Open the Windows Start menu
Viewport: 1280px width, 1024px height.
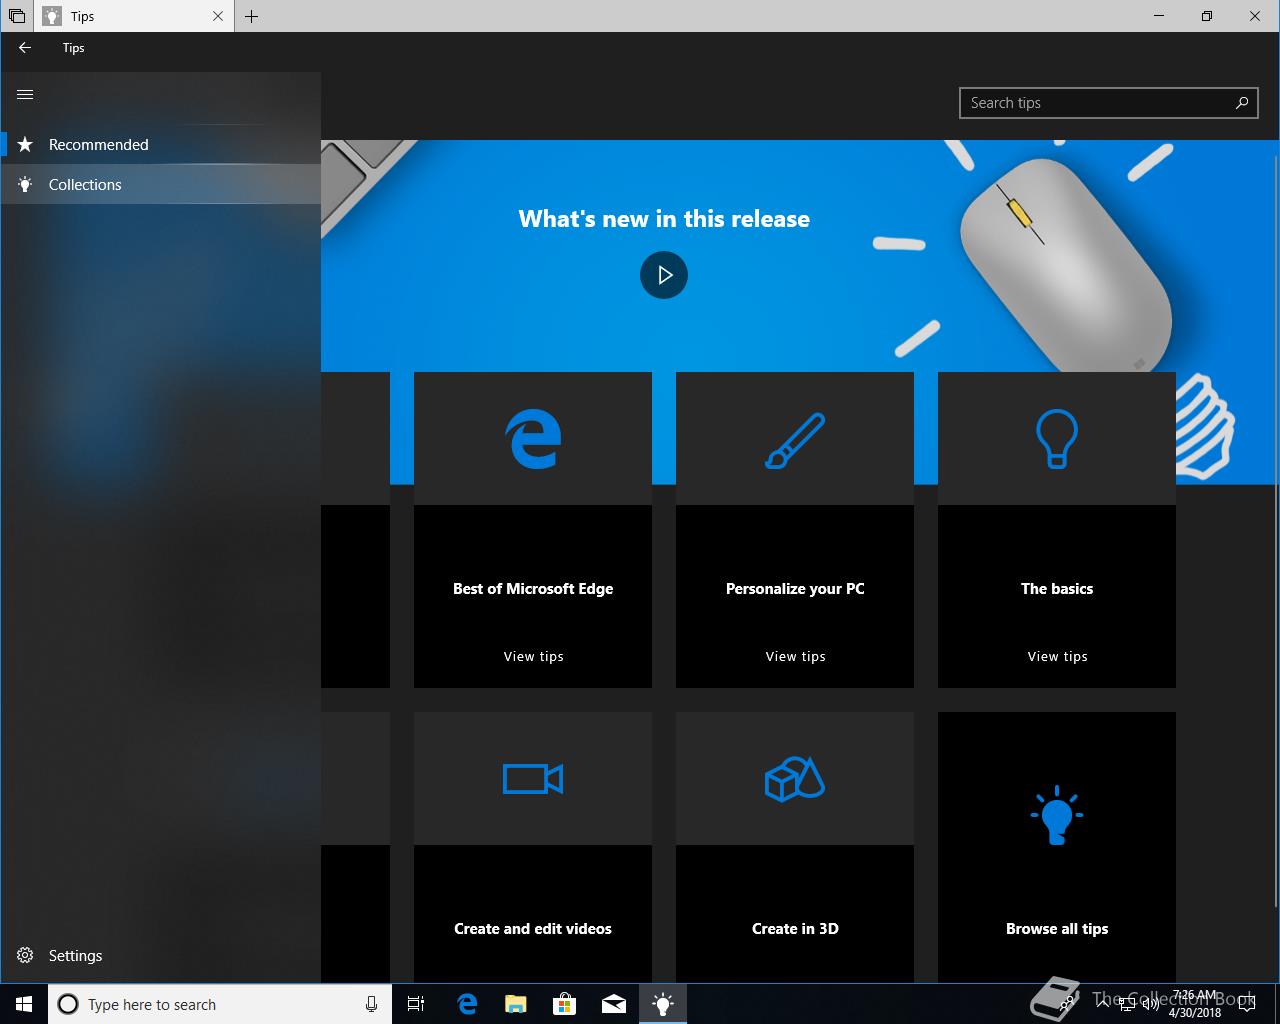pyautogui.click(x=24, y=1004)
